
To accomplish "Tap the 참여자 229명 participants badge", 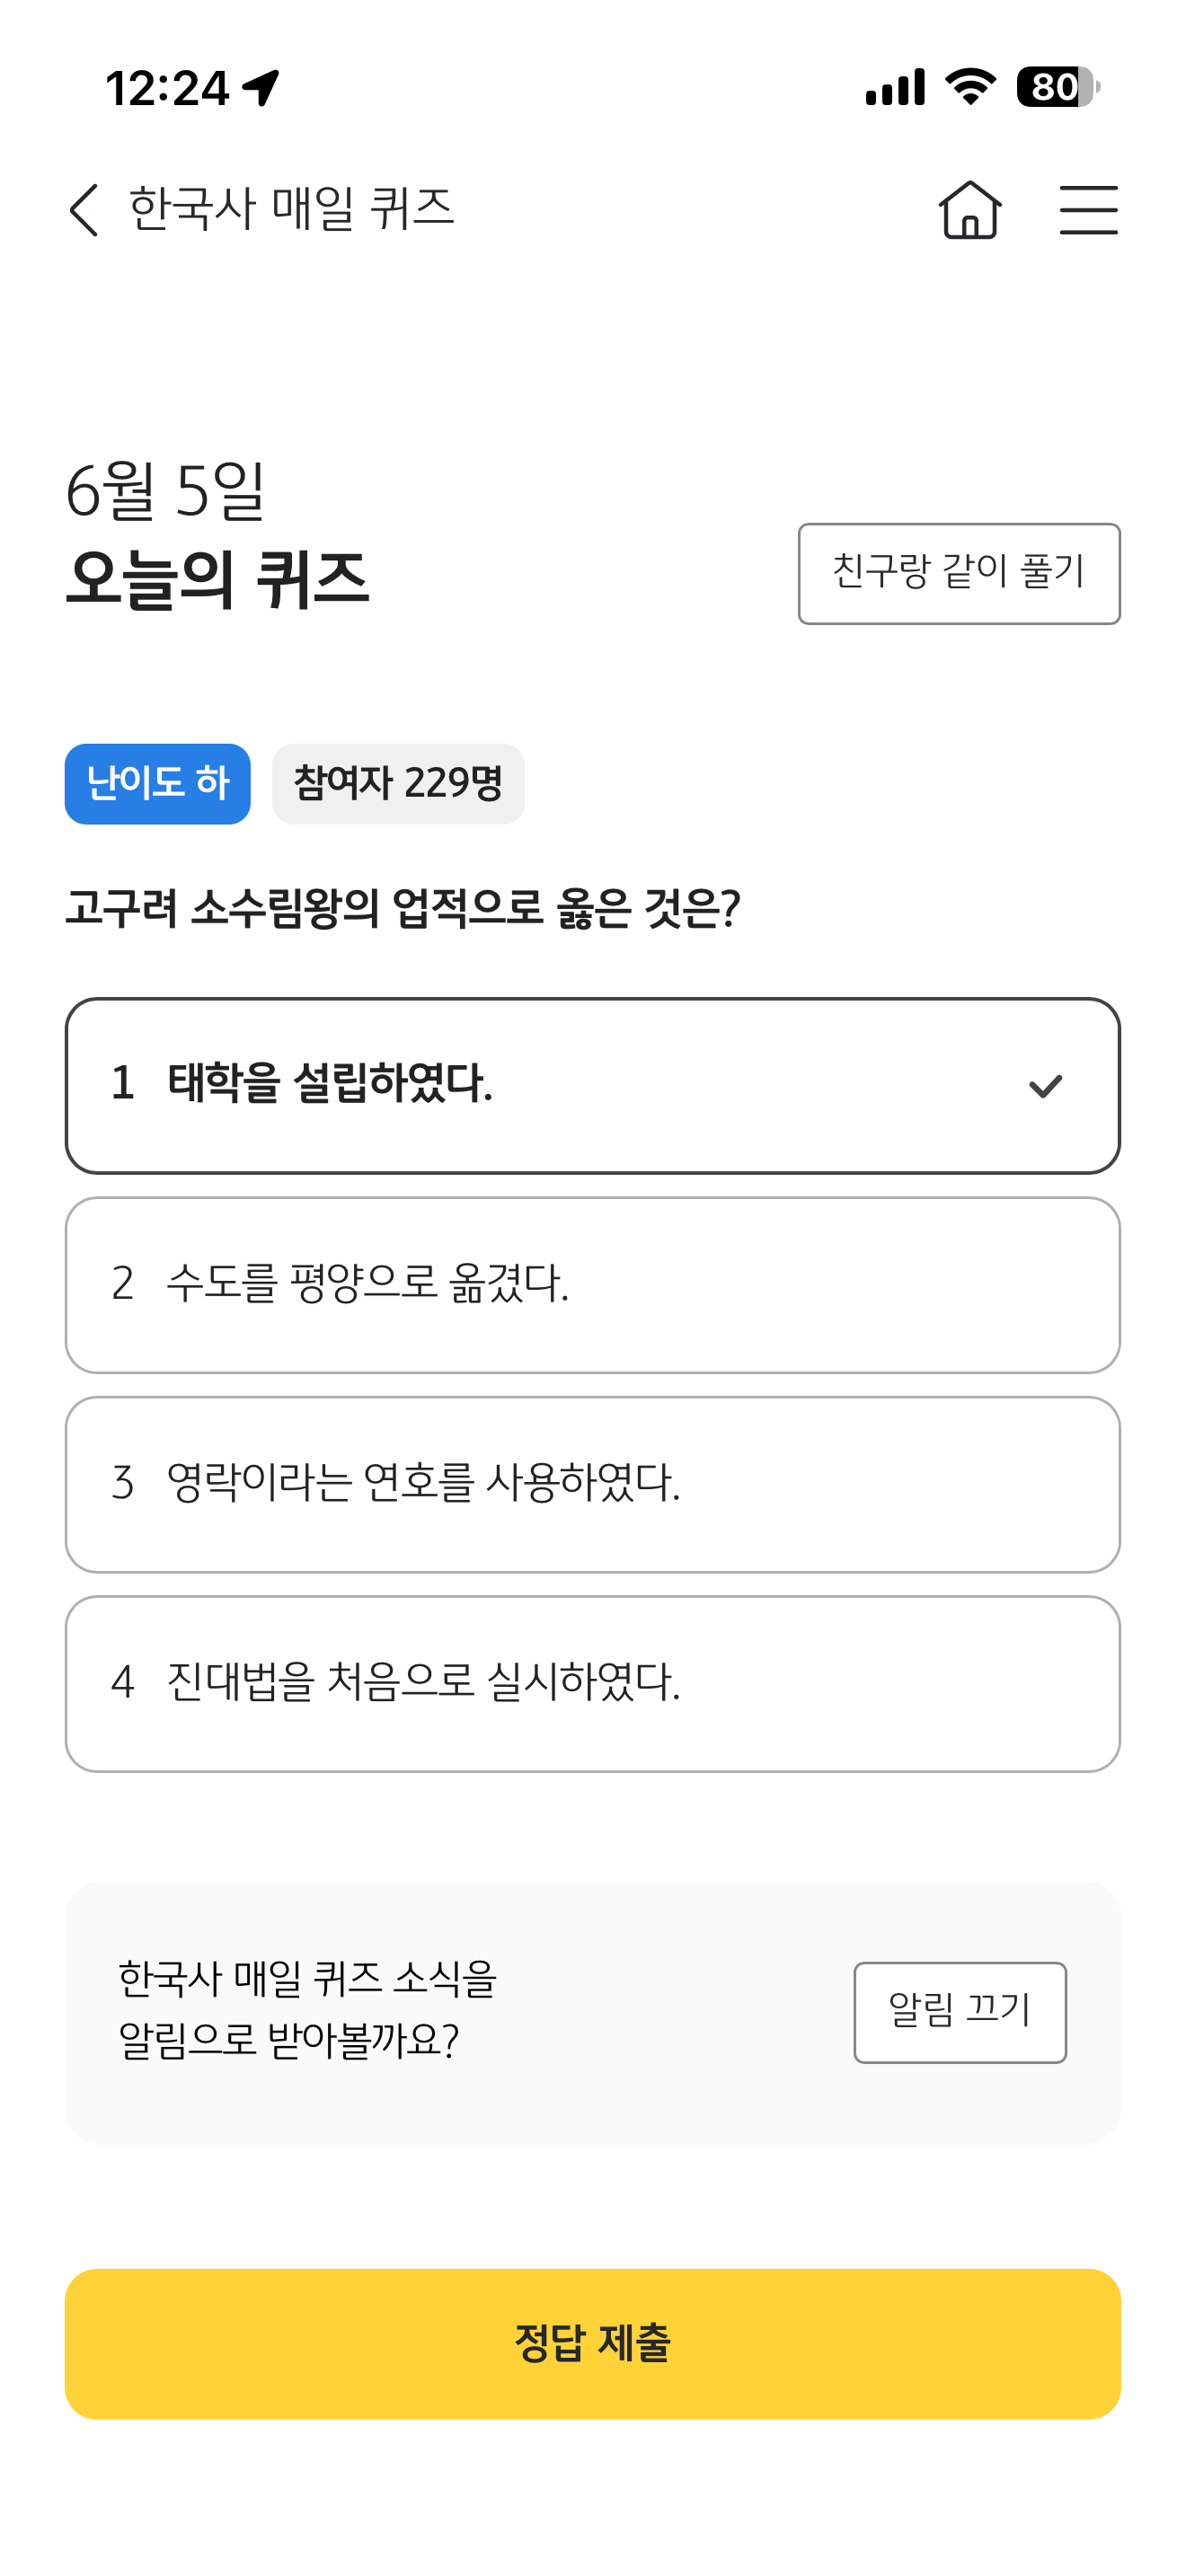I will (x=398, y=784).
